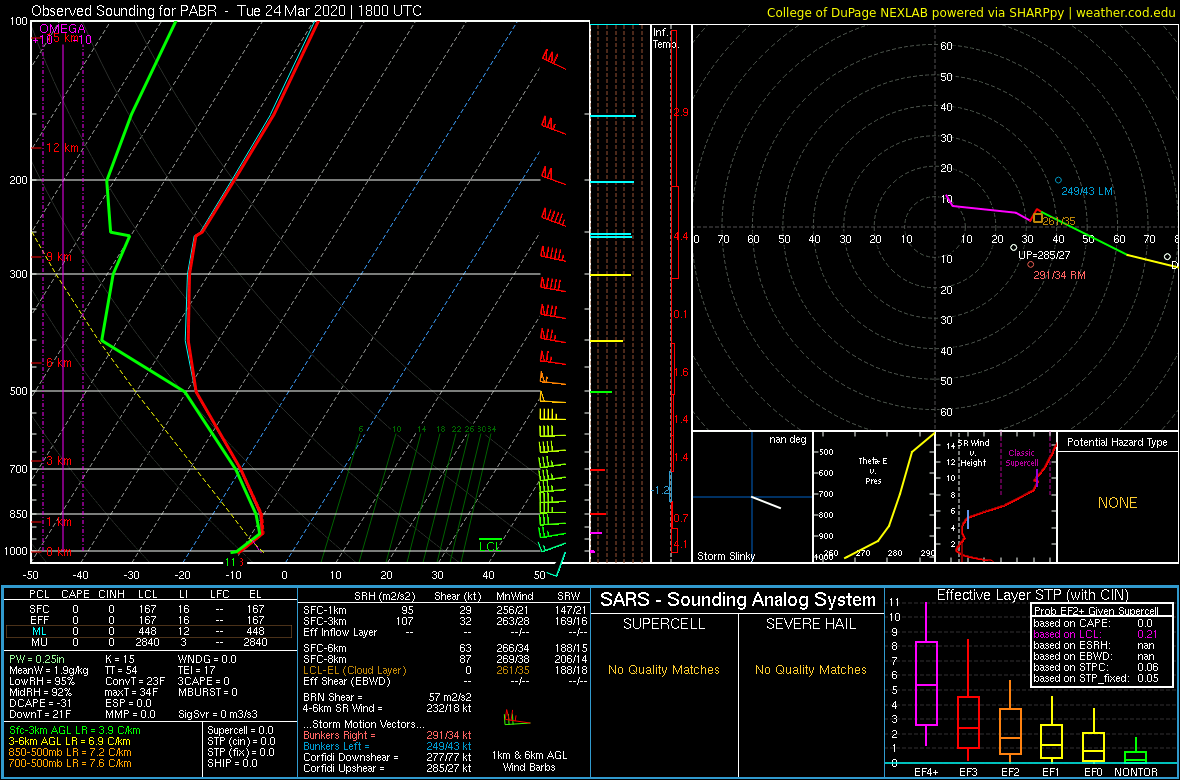1180x780 pixels.
Task: Click the 'Theta-E v. Pres' plot label
Action: [874, 469]
